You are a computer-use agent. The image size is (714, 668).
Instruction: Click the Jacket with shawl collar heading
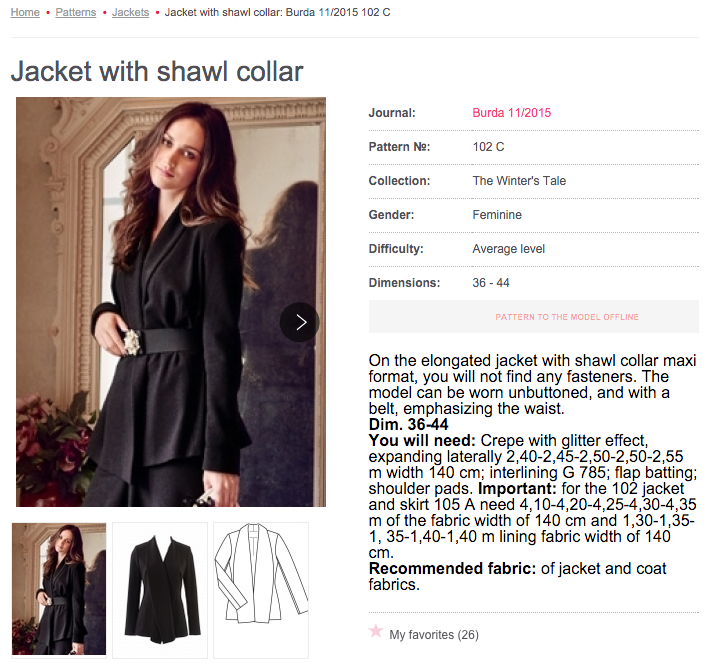pyautogui.click(x=157, y=71)
